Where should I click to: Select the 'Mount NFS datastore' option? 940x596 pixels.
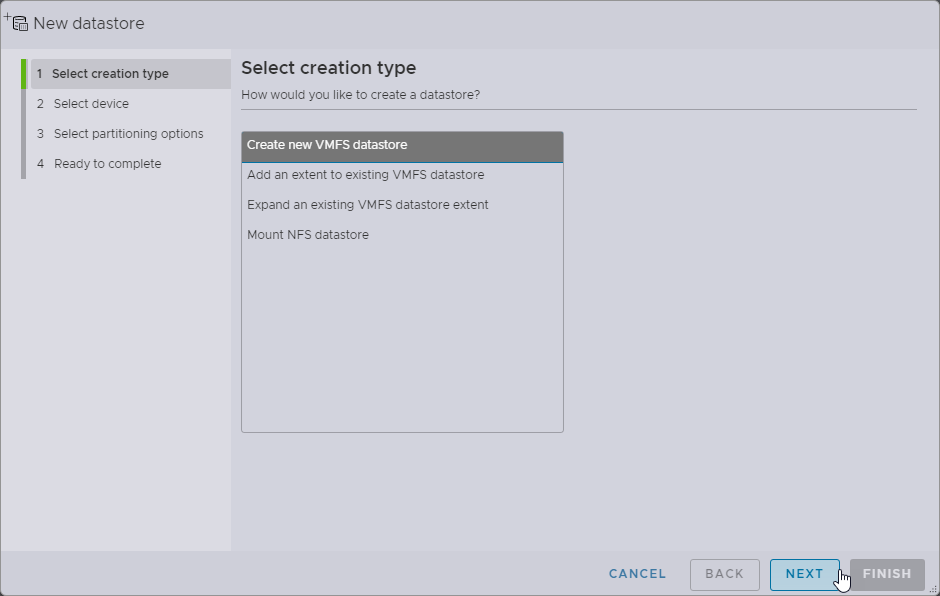(x=308, y=235)
